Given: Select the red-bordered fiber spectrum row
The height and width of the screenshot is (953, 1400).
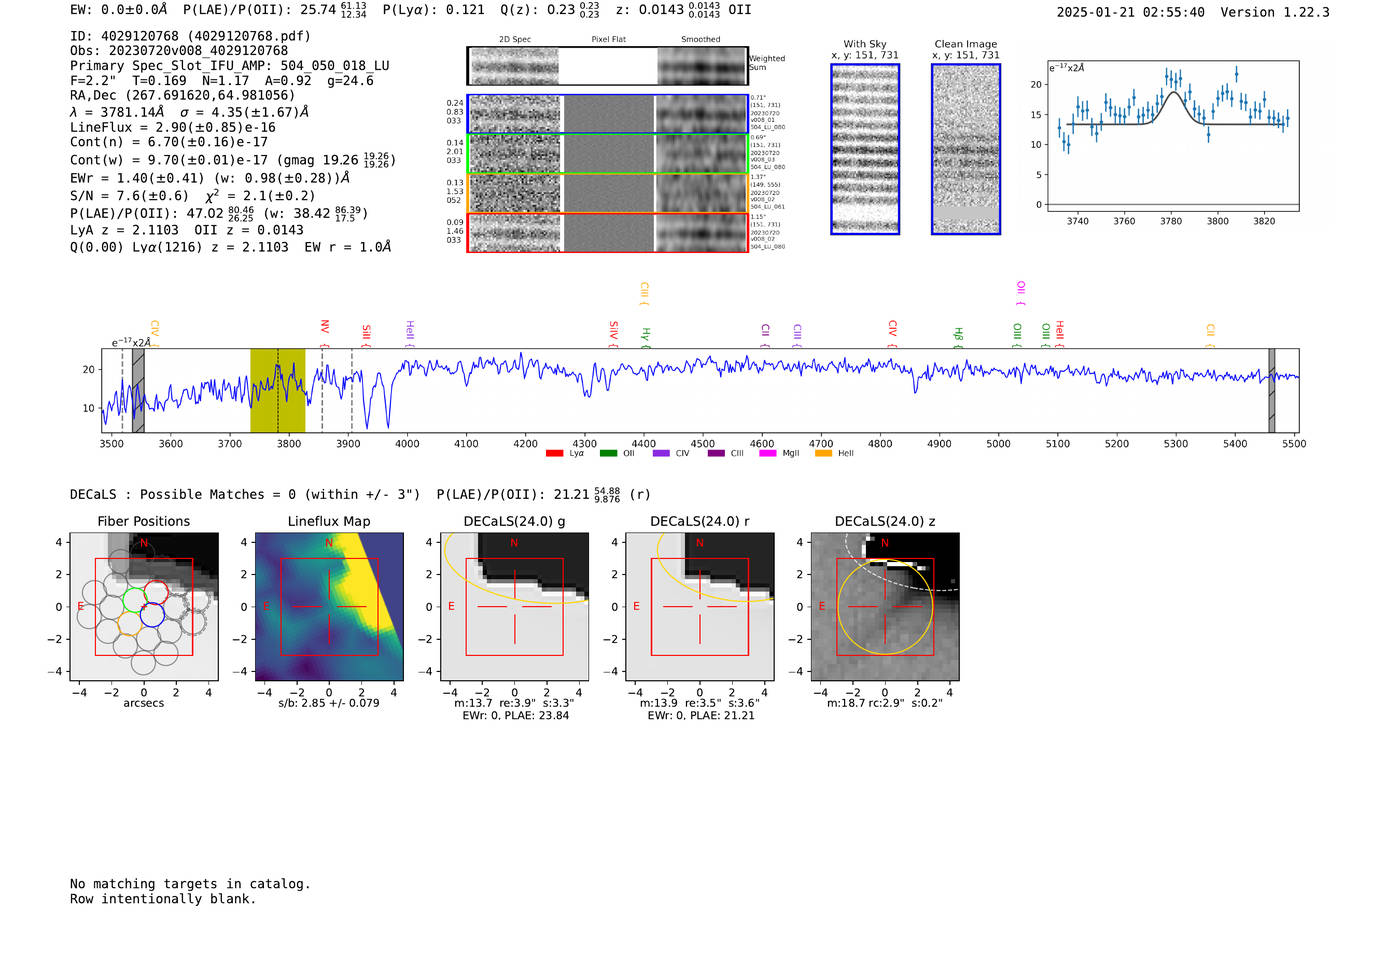Looking at the screenshot, I should 608,232.
